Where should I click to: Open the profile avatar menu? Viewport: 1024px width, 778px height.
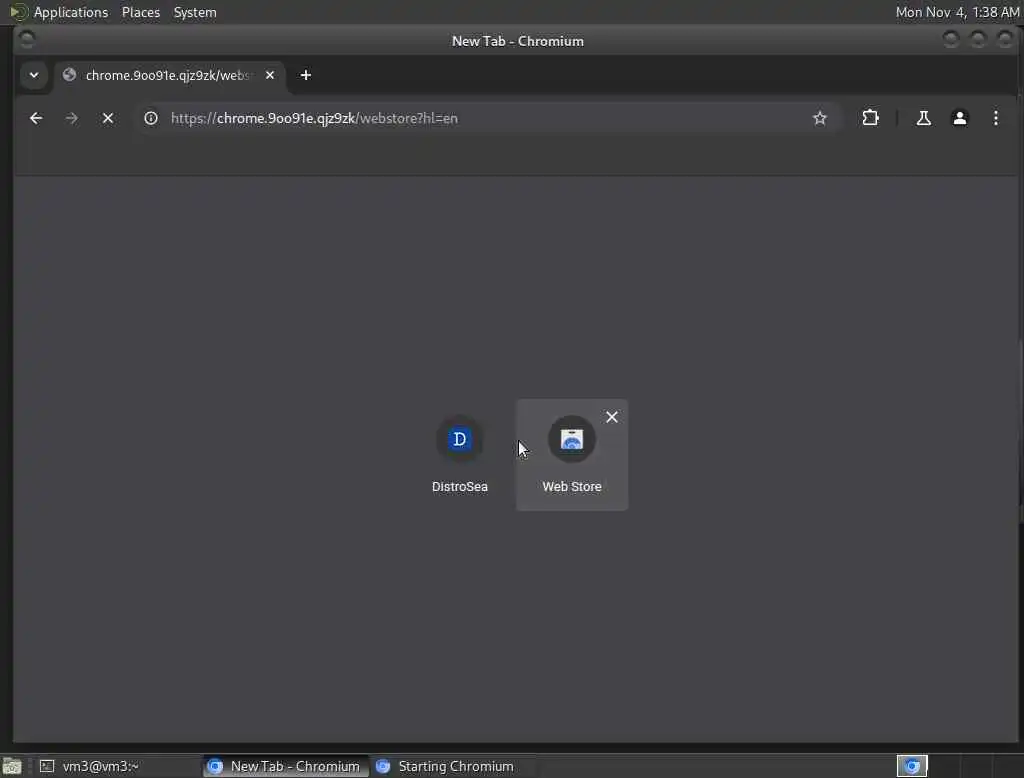pyautogui.click(x=959, y=118)
